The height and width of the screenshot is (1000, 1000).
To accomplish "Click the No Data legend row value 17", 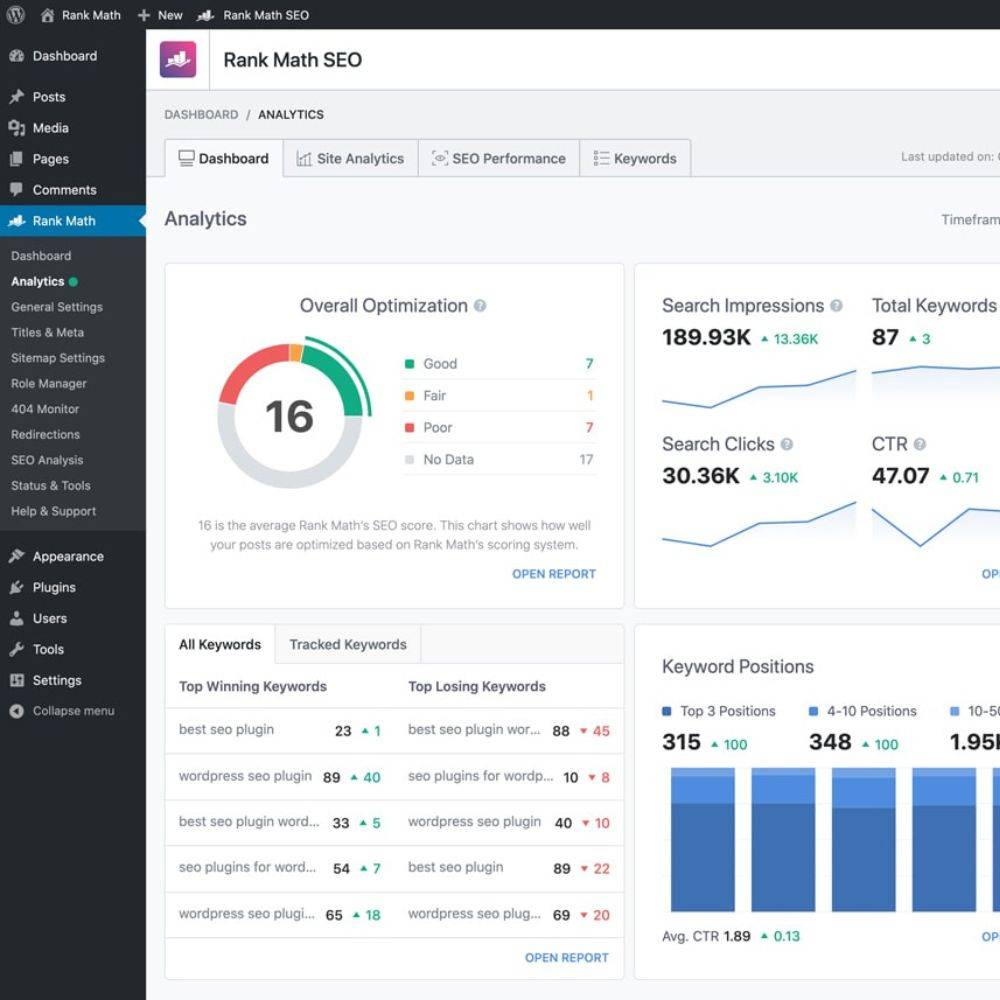I will [586, 460].
